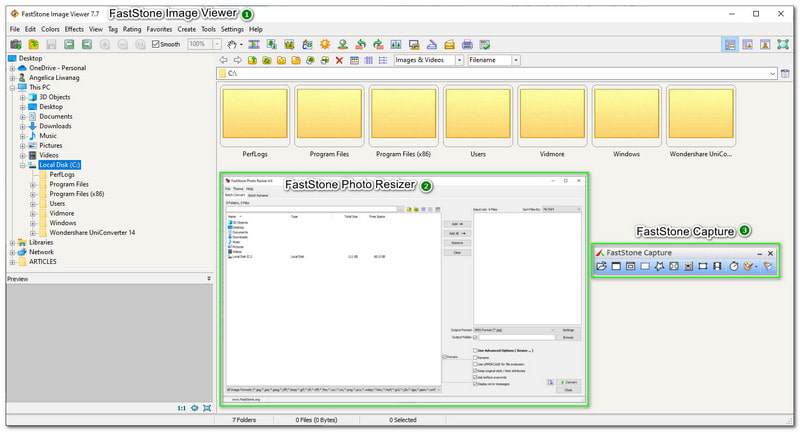The height and width of the screenshot is (432, 800).
Task: Expand the Libraries tree node
Action: pos(11,242)
